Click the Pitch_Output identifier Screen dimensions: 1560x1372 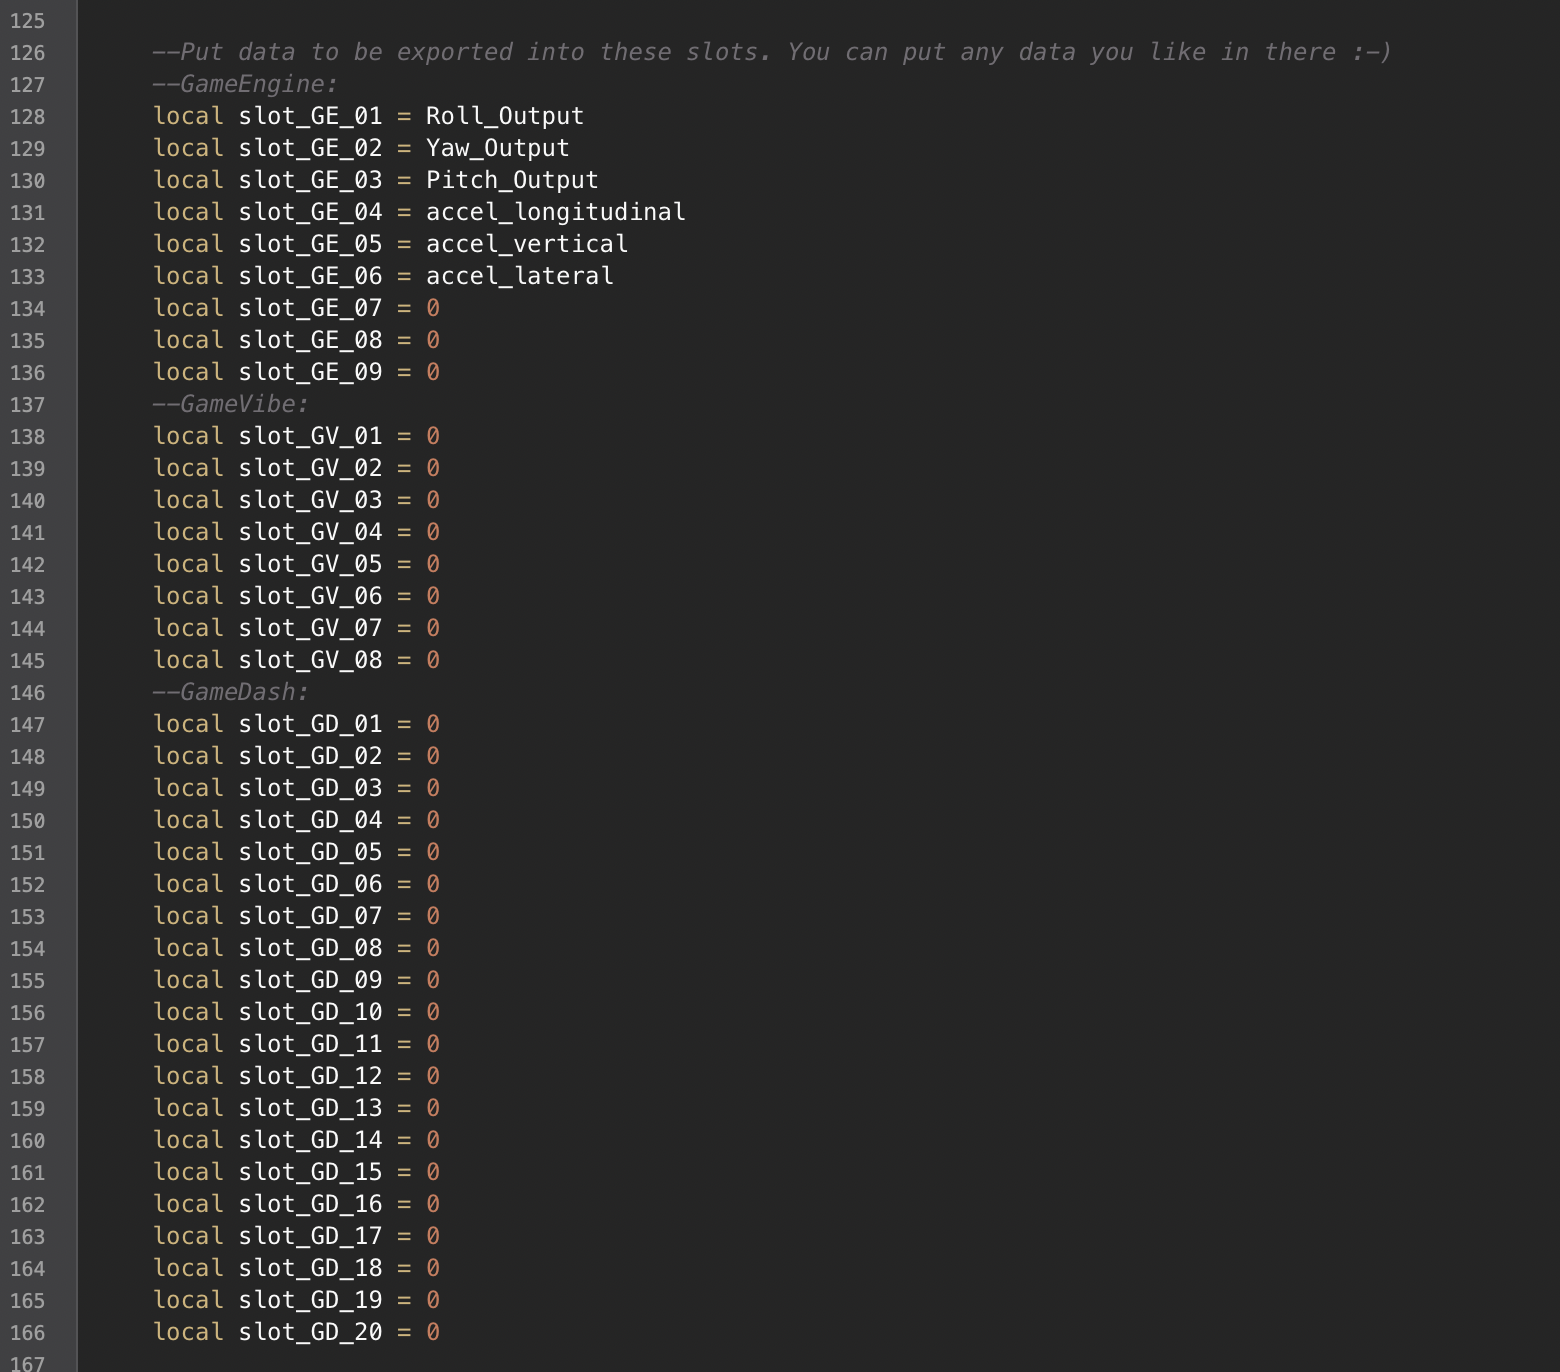(511, 180)
